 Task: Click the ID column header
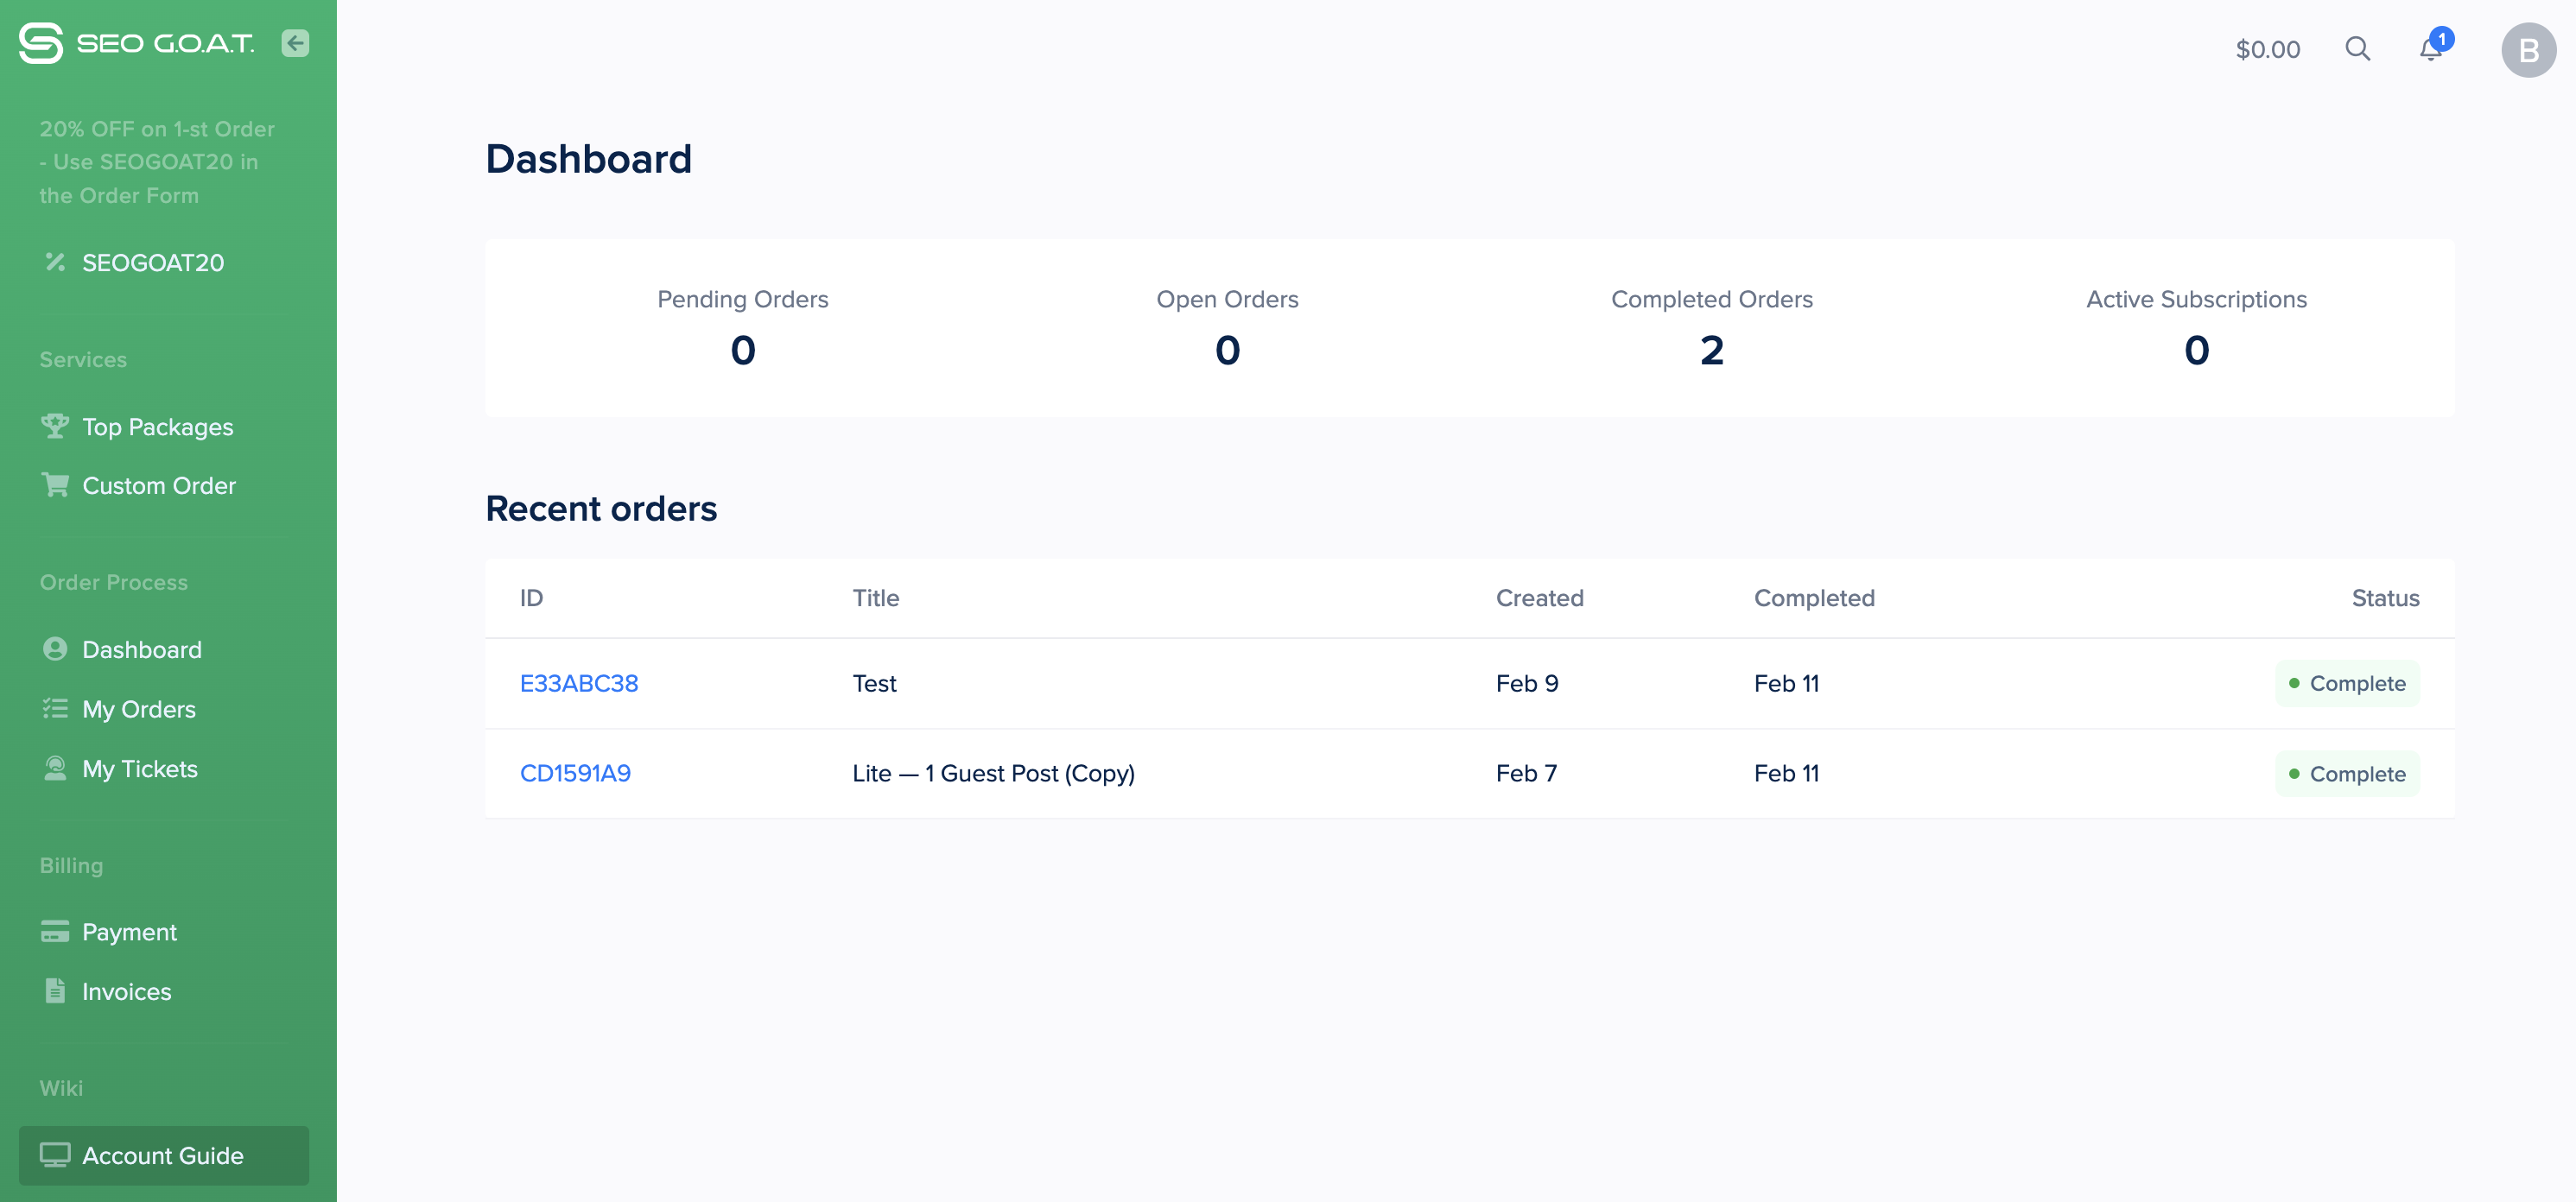pyautogui.click(x=531, y=598)
